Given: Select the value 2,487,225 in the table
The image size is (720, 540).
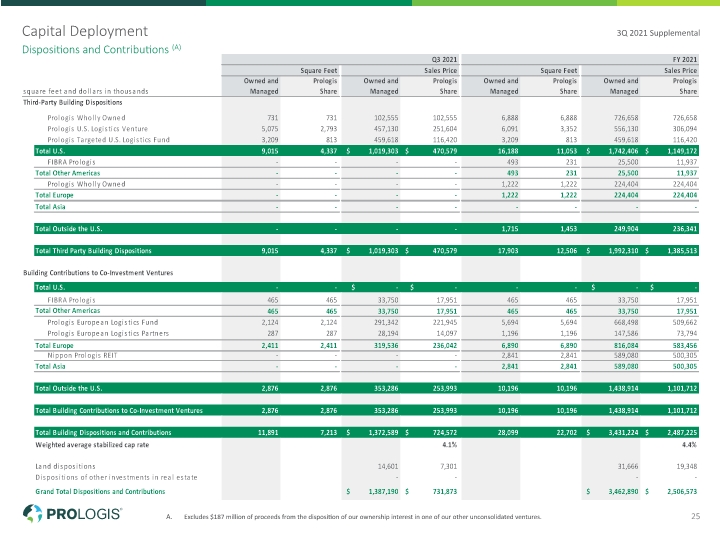Looking at the screenshot, I should (682, 433).
